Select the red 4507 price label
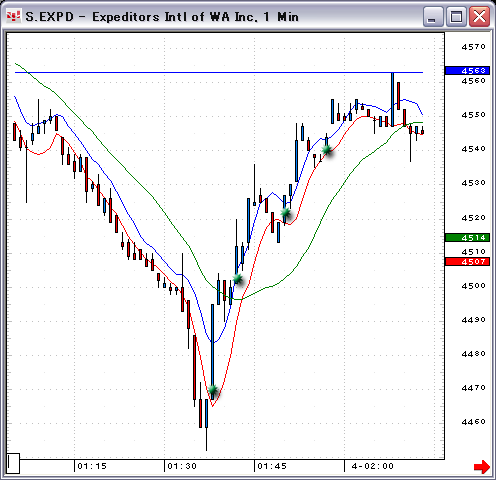The width and height of the screenshot is (496, 480). pos(467,261)
